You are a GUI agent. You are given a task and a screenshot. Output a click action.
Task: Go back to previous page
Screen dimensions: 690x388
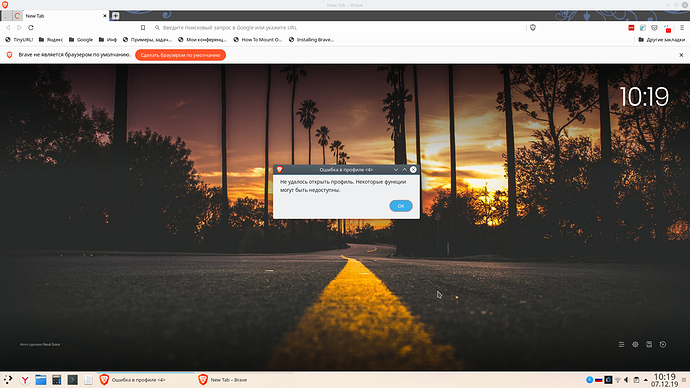point(8,27)
